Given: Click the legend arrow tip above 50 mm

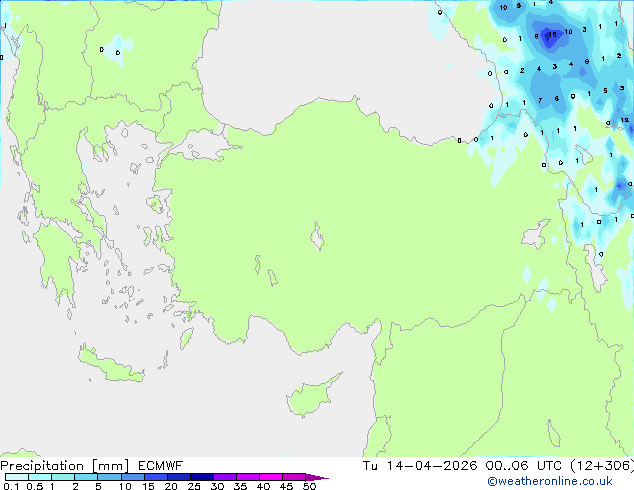Looking at the screenshot, I should click(317, 477).
